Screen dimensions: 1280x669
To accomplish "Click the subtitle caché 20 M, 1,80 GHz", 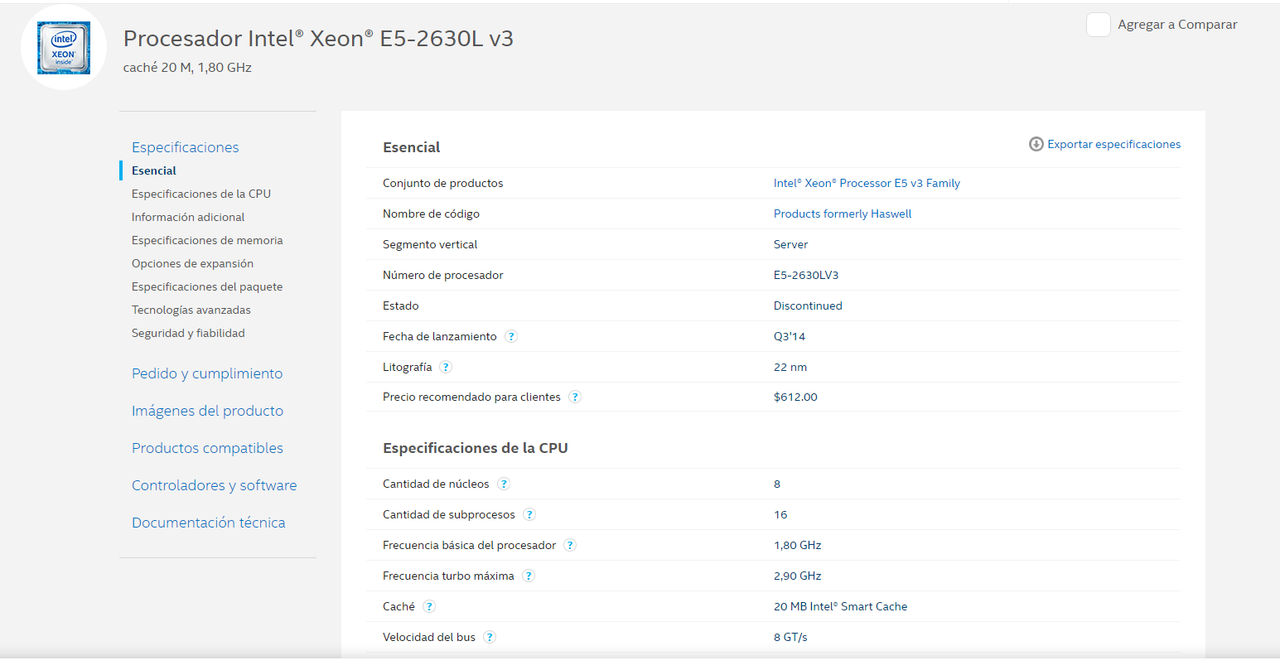I will coord(187,68).
